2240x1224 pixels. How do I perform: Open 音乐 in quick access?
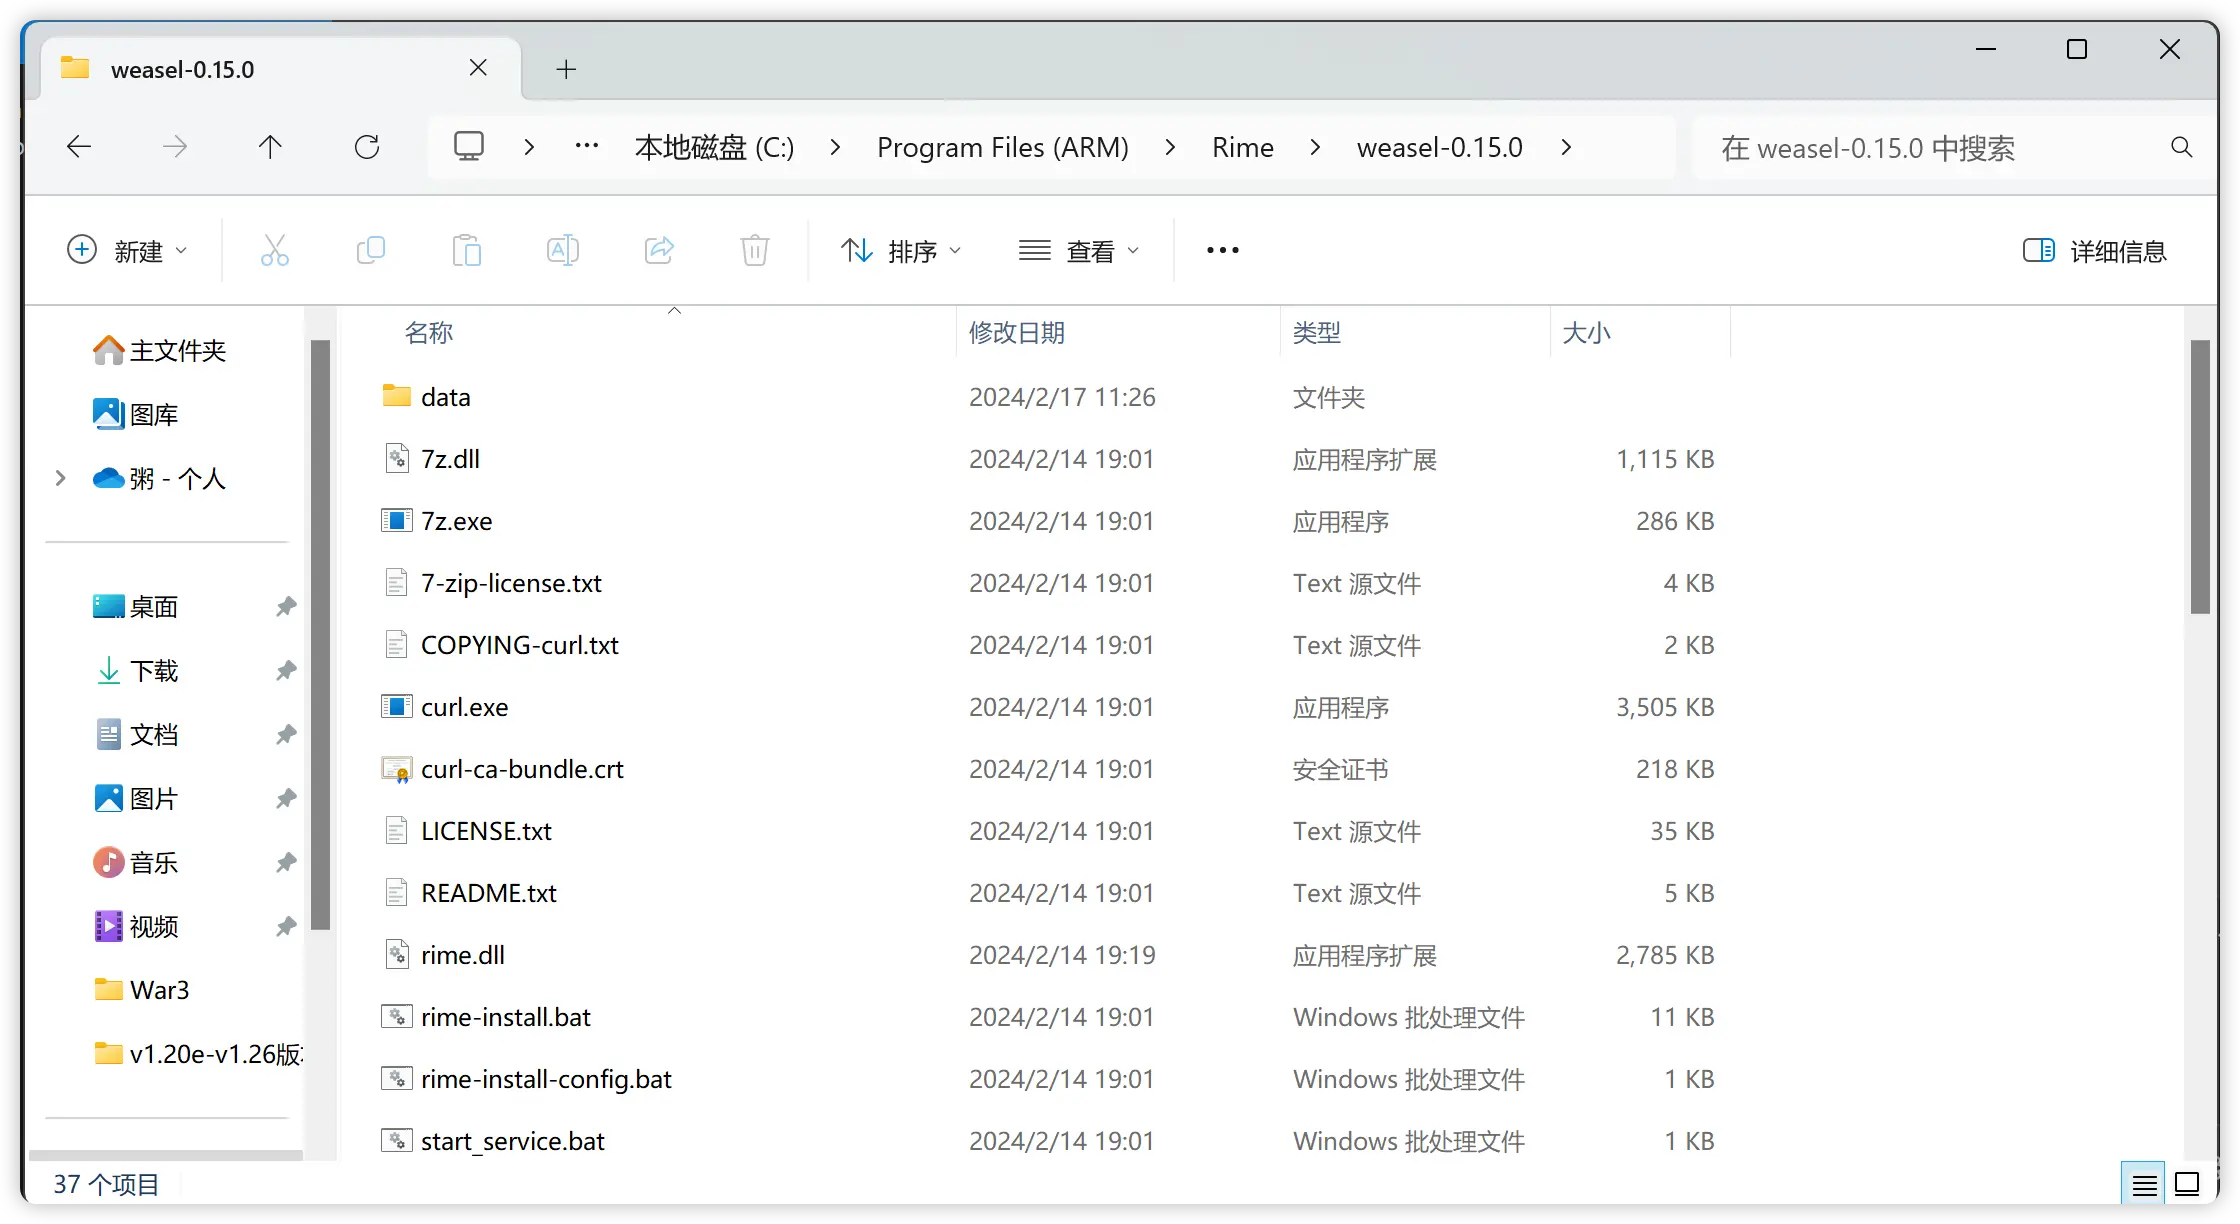(x=136, y=862)
